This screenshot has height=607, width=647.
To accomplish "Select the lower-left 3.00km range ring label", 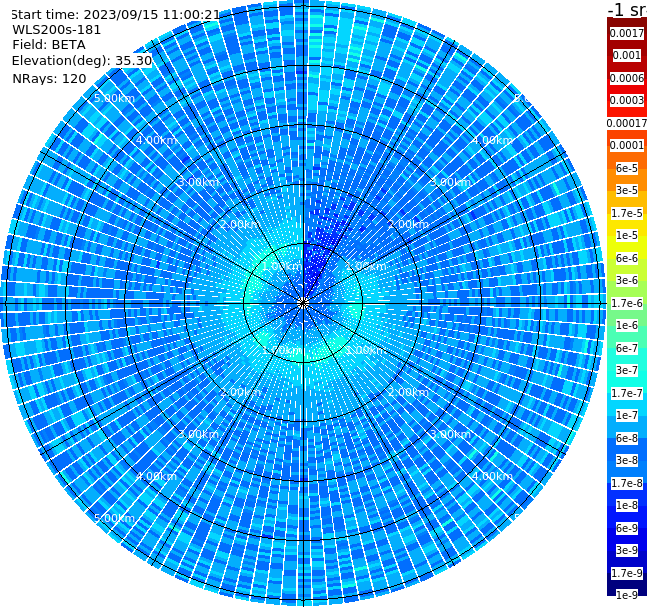I will click(x=198, y=434).
